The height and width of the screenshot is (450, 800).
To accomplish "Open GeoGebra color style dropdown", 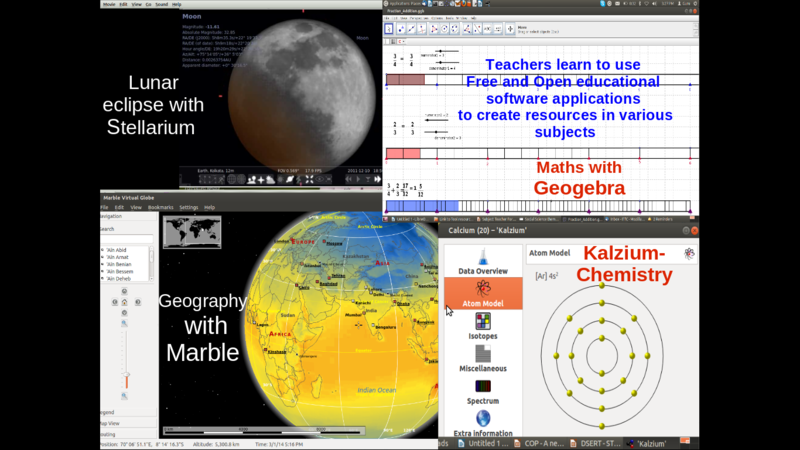I will [402, 41].
